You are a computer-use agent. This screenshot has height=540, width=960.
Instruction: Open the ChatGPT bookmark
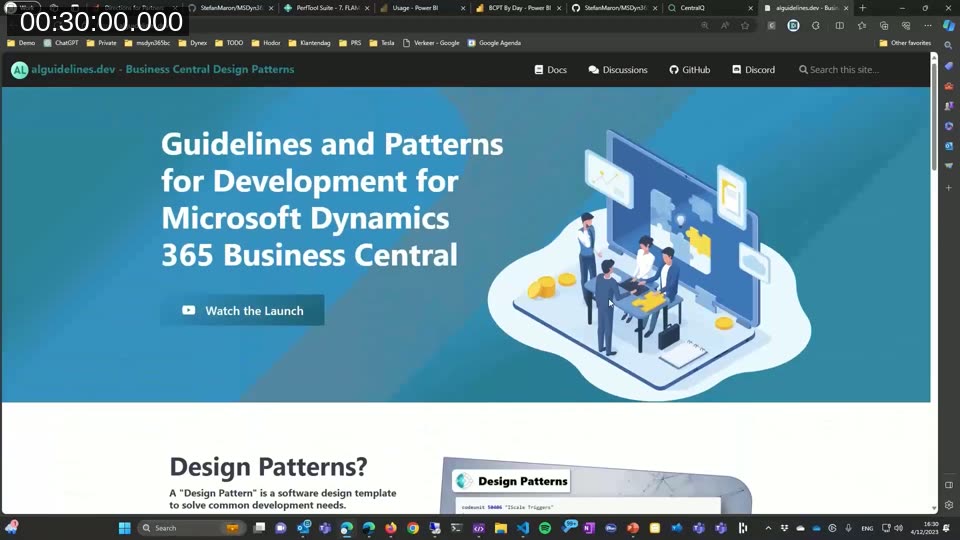tap(61, 43)
